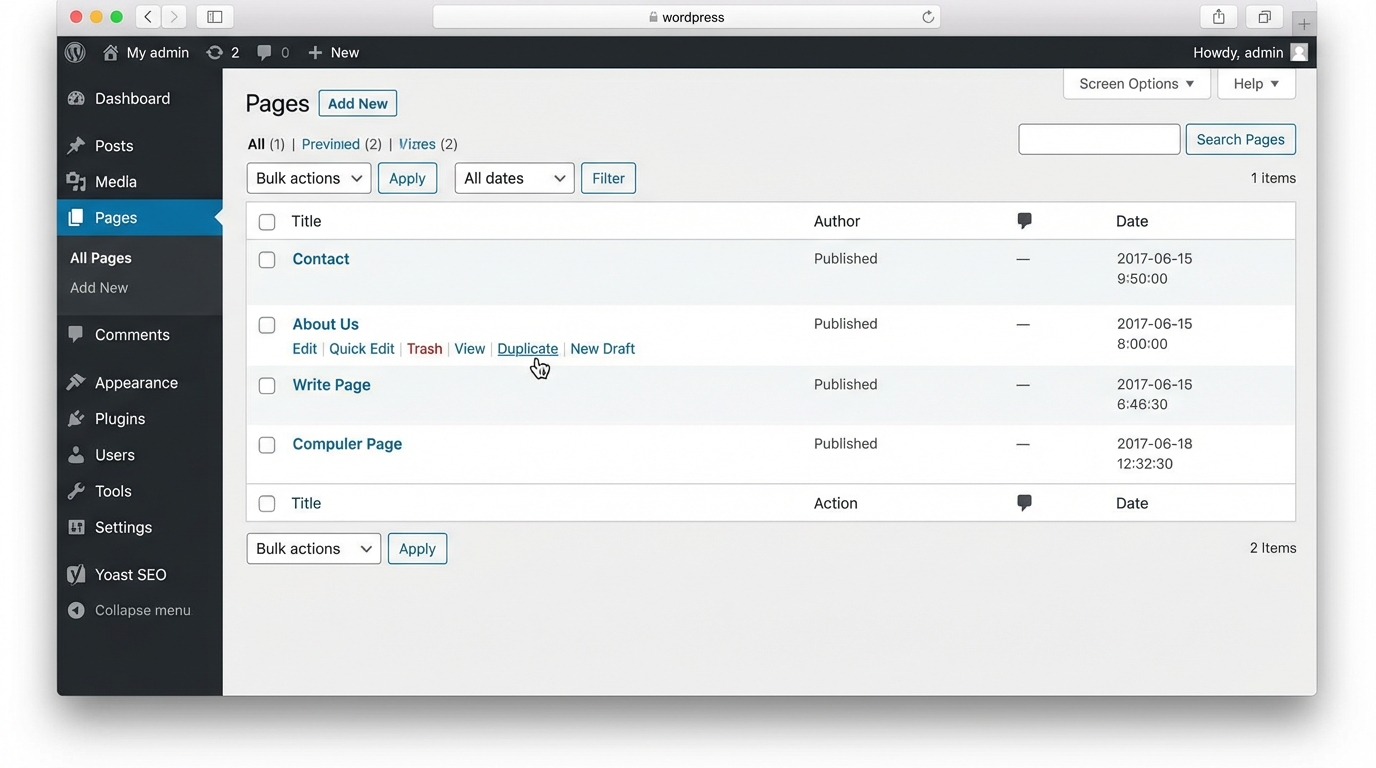Open the All dates dropdown
Image resolution: width=1376 pixels, height=768 pixels.
[x=513, y=177]
